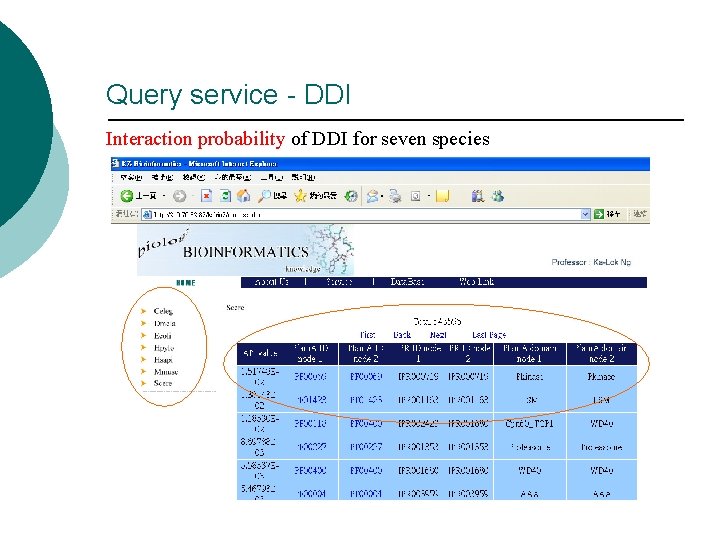The image size is (720, 540).
Task: Select Scere species in sidebar
Action: pyautogui.click(x=163, y=383)
